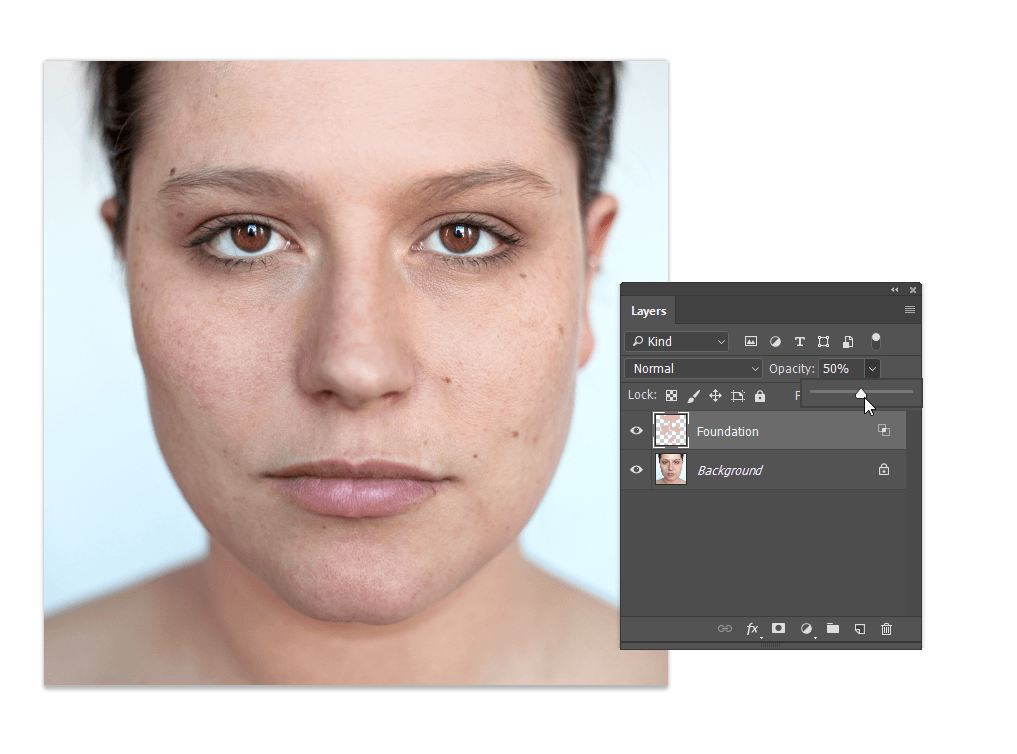
Task: Click the pixel layer filter icon
Action: (x=751, y=342)
